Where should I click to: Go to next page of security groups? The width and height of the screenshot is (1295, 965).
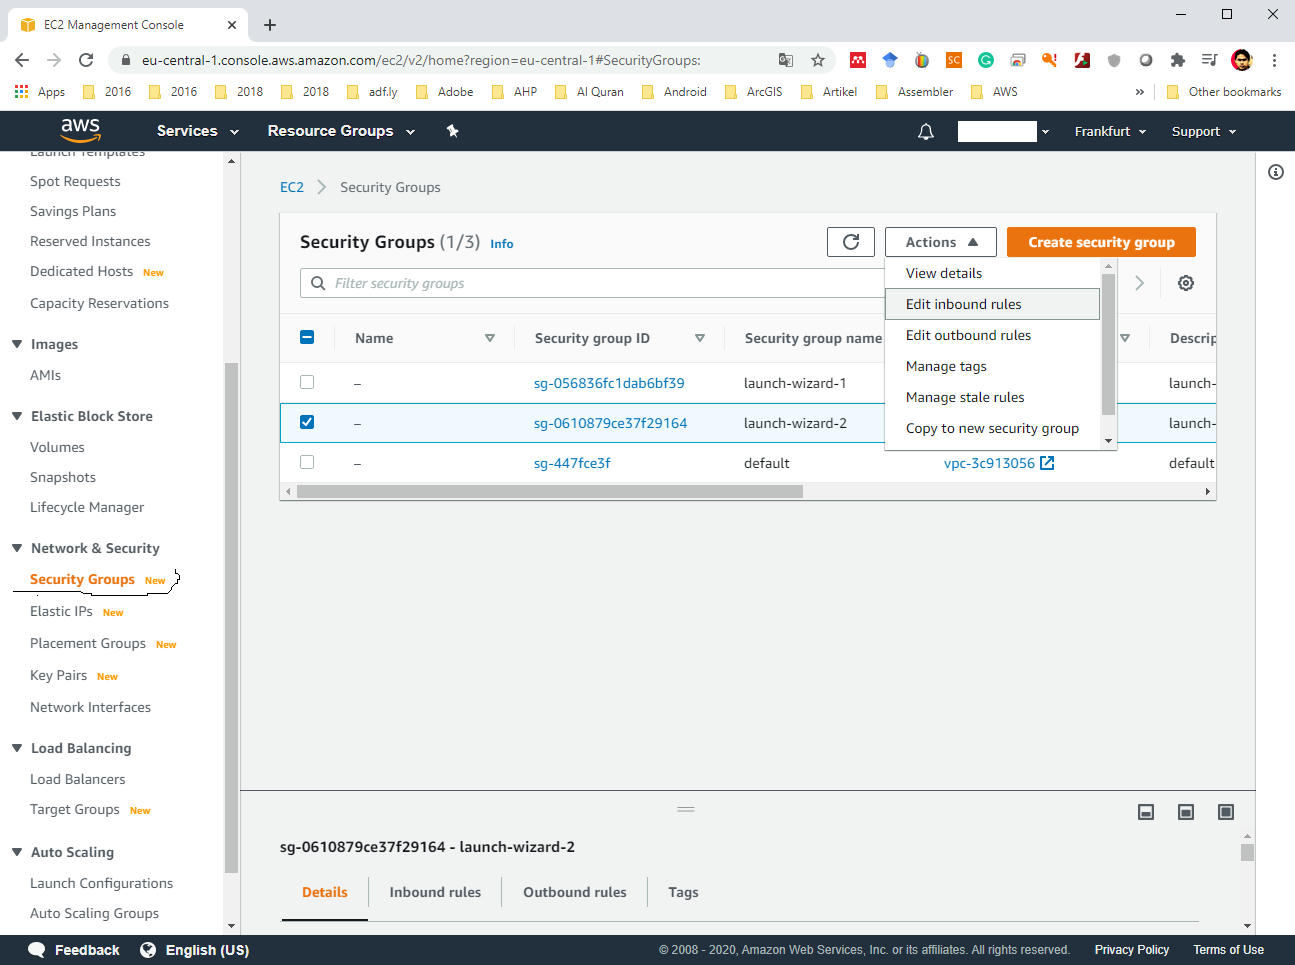(x=1139, y=283)
